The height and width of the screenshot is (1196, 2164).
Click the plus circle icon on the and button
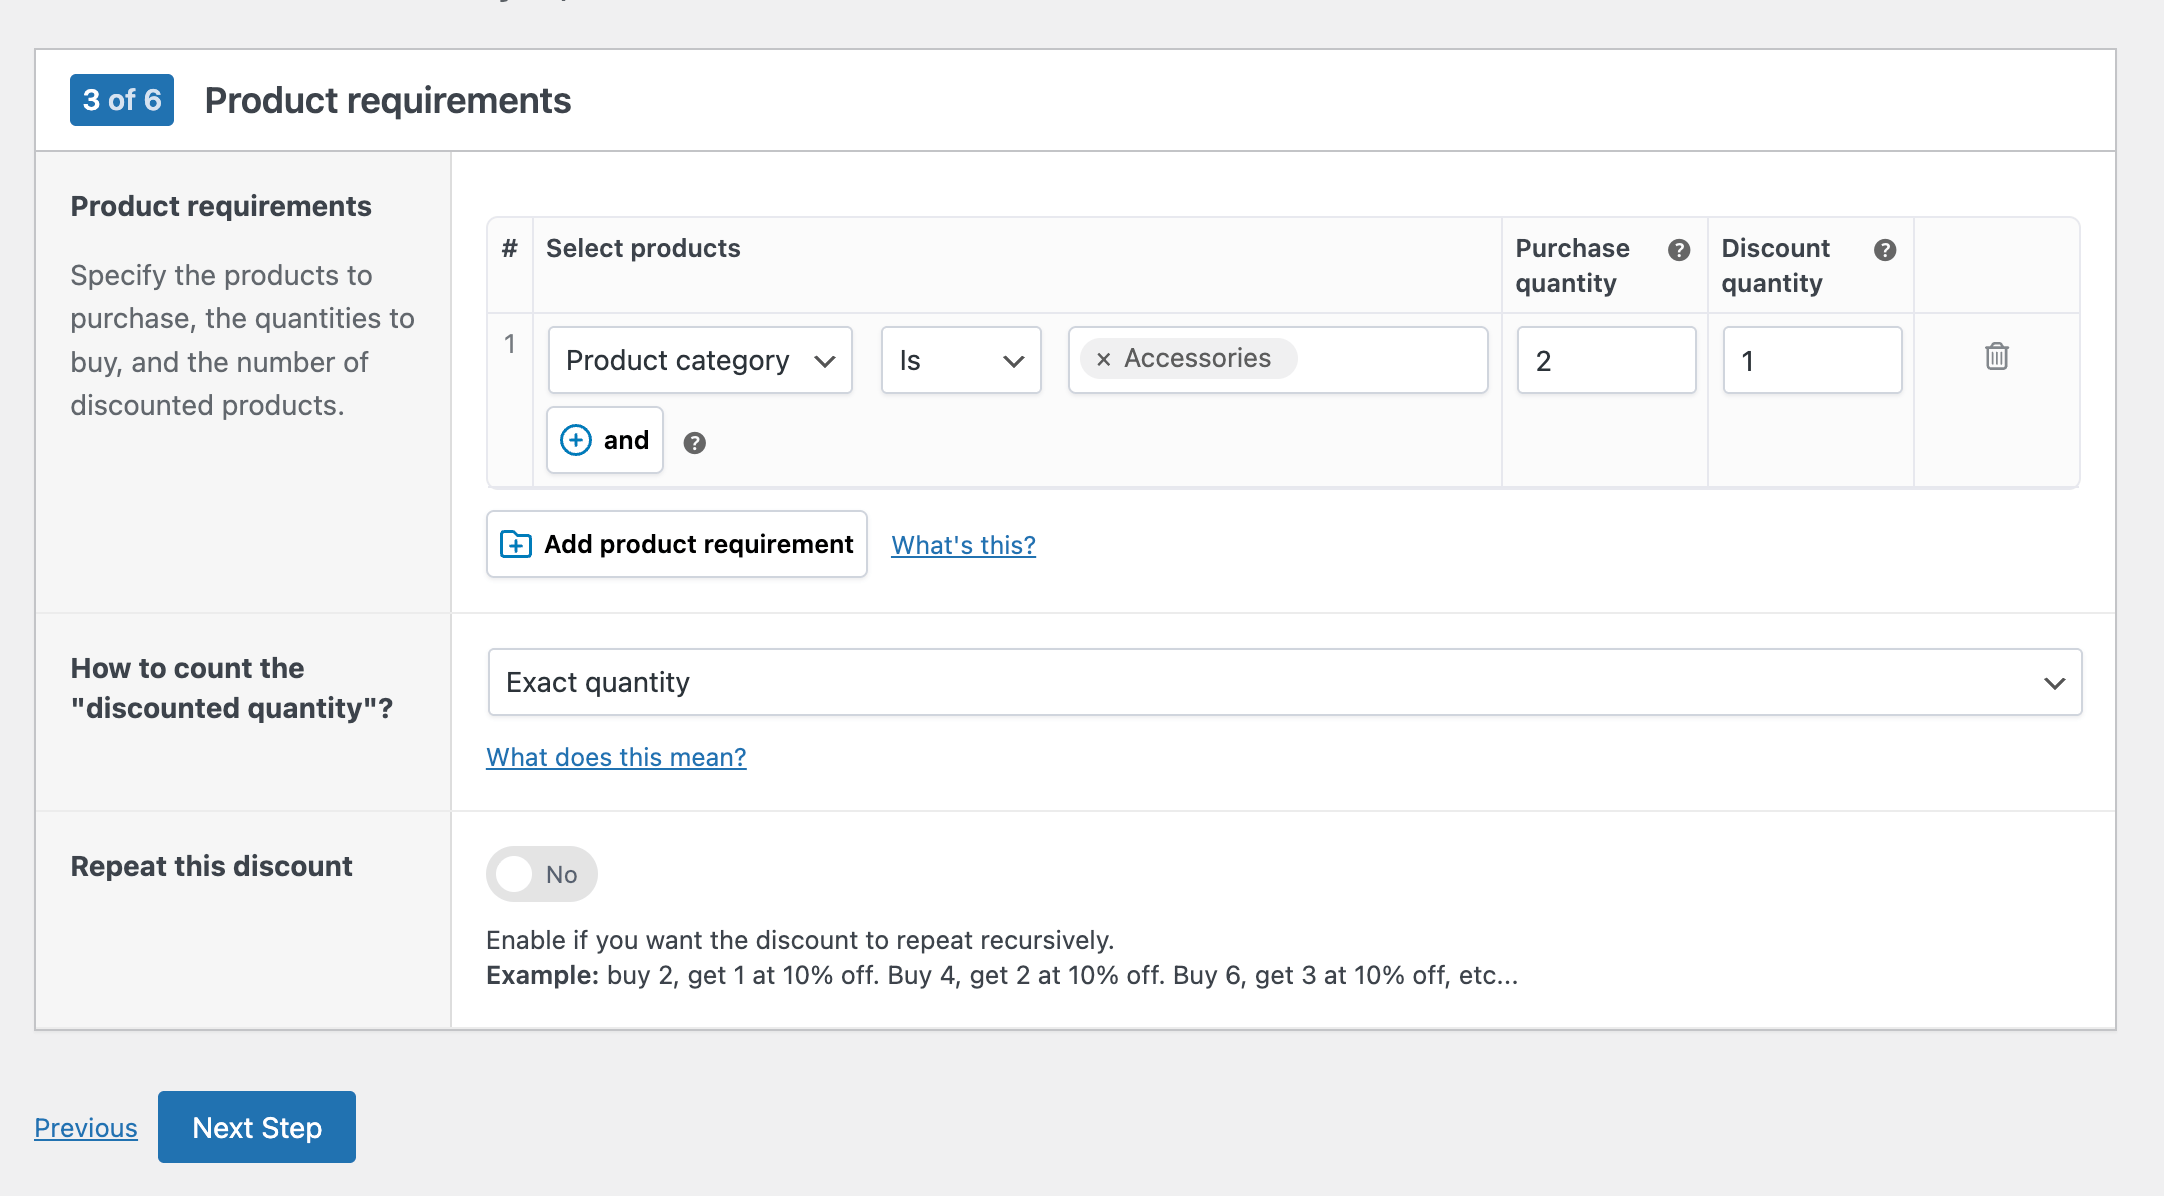coord(576,440)
